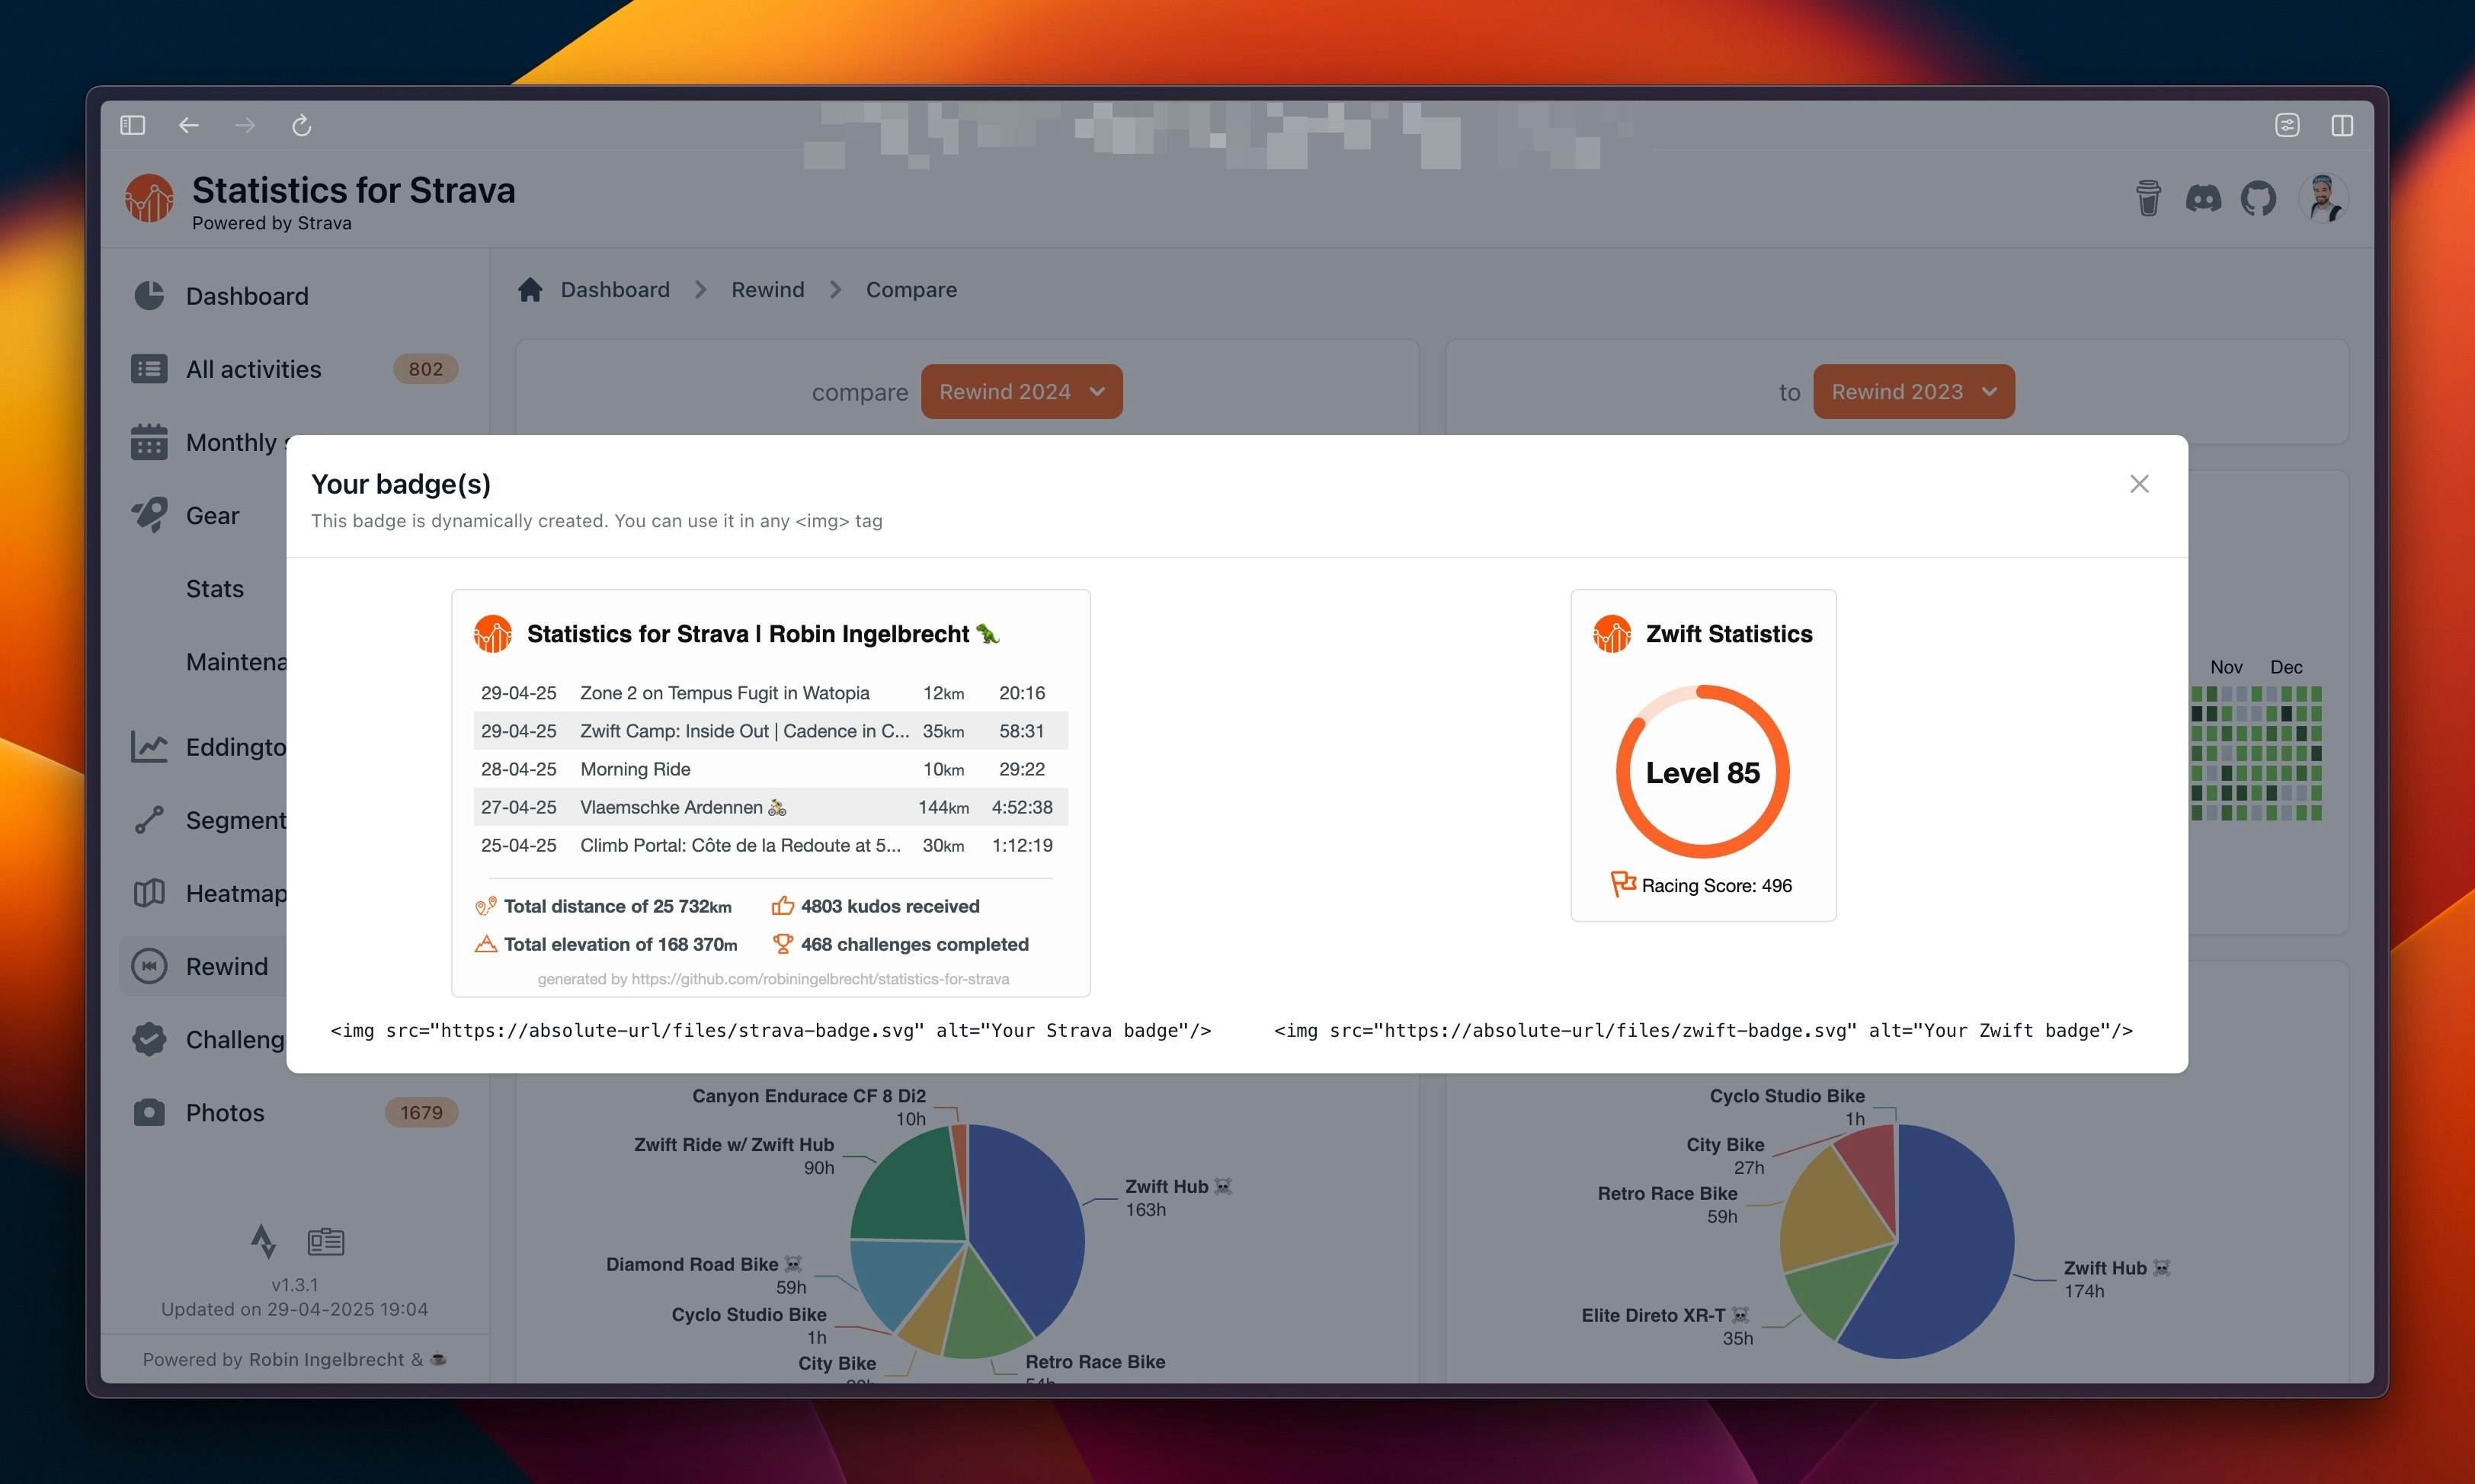Click the Statistics for Strava title
Image resolution: width=2475 pixels, height=1484 pixels.
point(354,189)
